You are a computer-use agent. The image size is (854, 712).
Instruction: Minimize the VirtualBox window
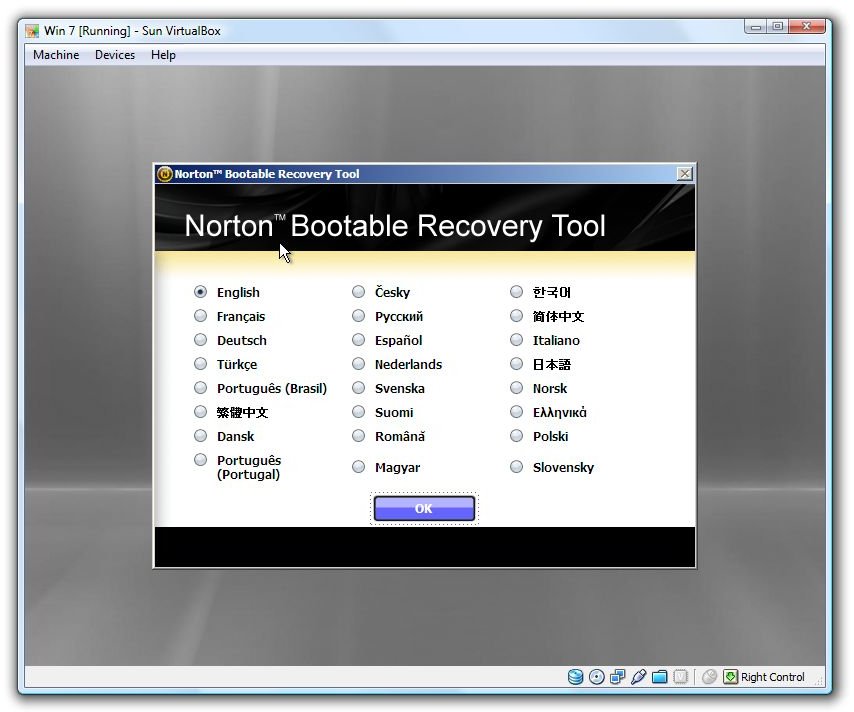(x=756, y=27)
